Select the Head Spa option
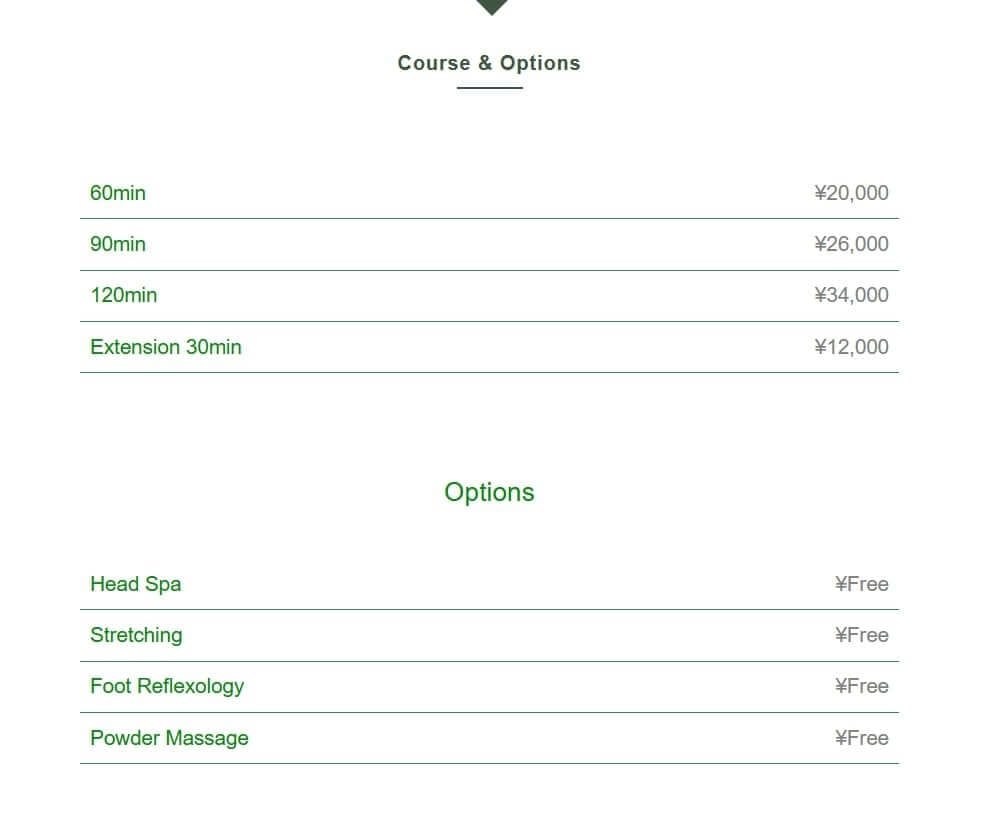Viewport: 983px width, 817px height. (136, 584)
